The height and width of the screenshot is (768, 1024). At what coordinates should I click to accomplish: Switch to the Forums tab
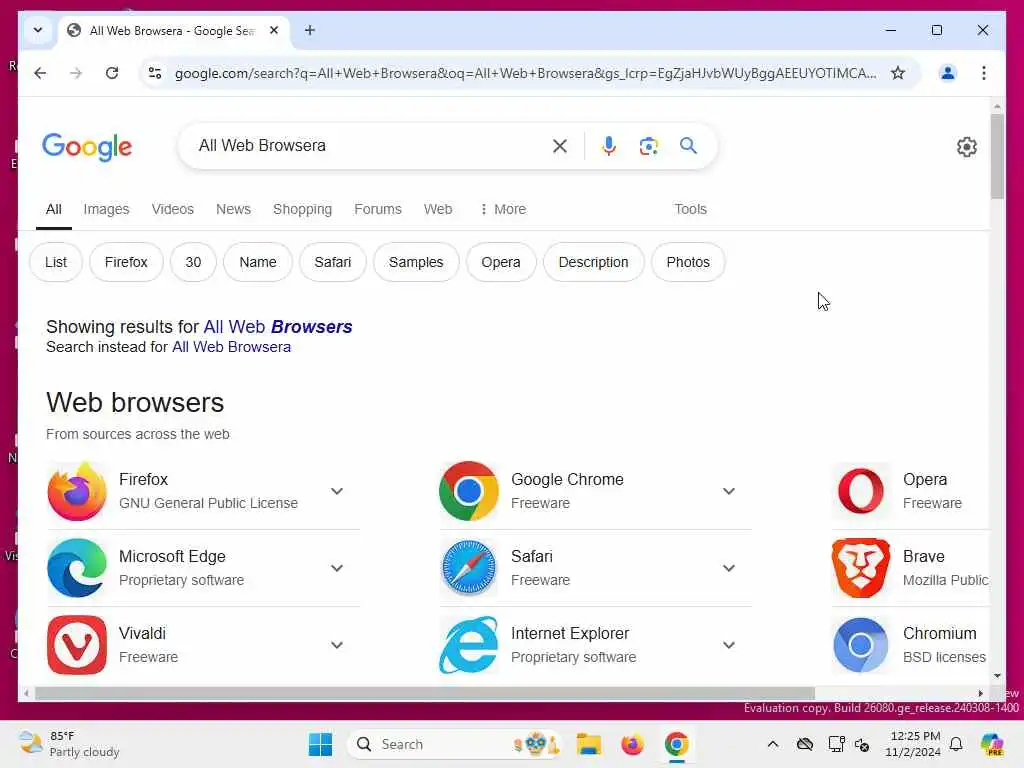point(377,209)
